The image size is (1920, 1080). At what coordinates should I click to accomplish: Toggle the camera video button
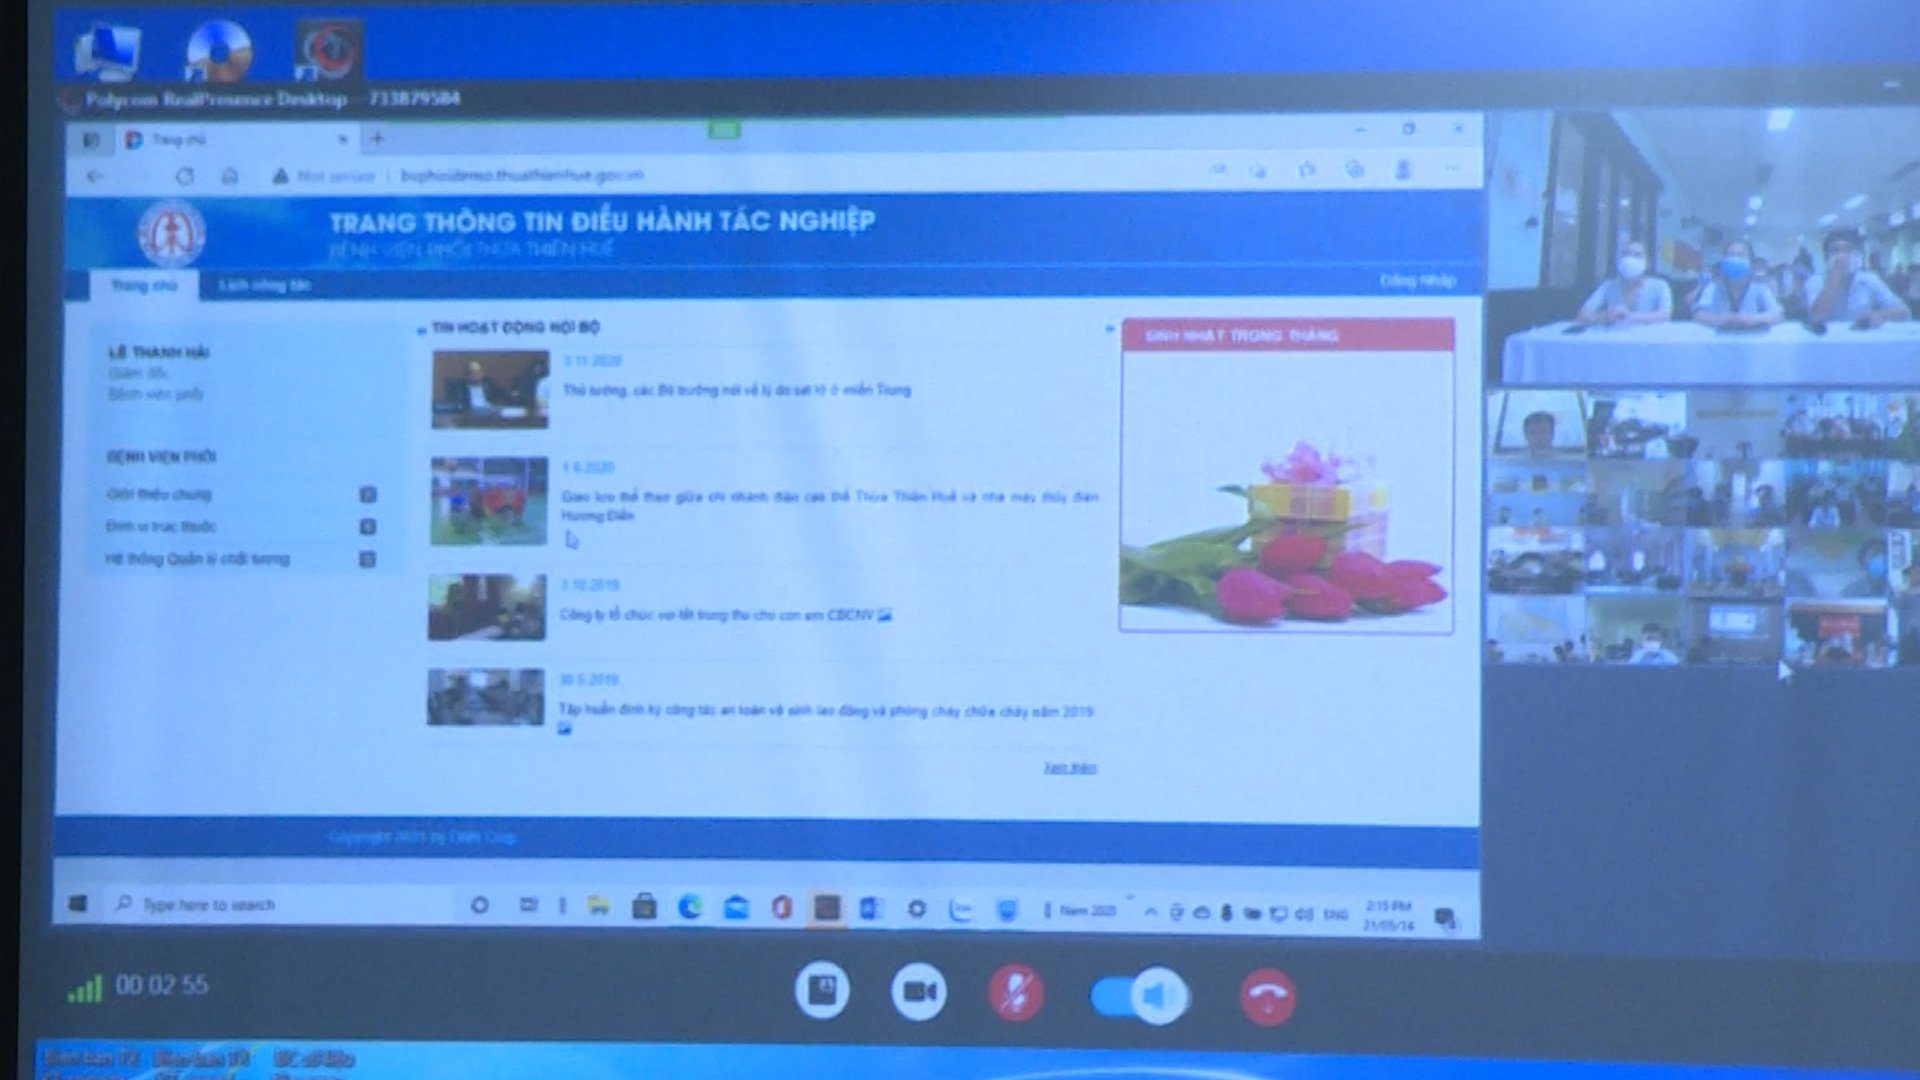(x=918, y=992)
